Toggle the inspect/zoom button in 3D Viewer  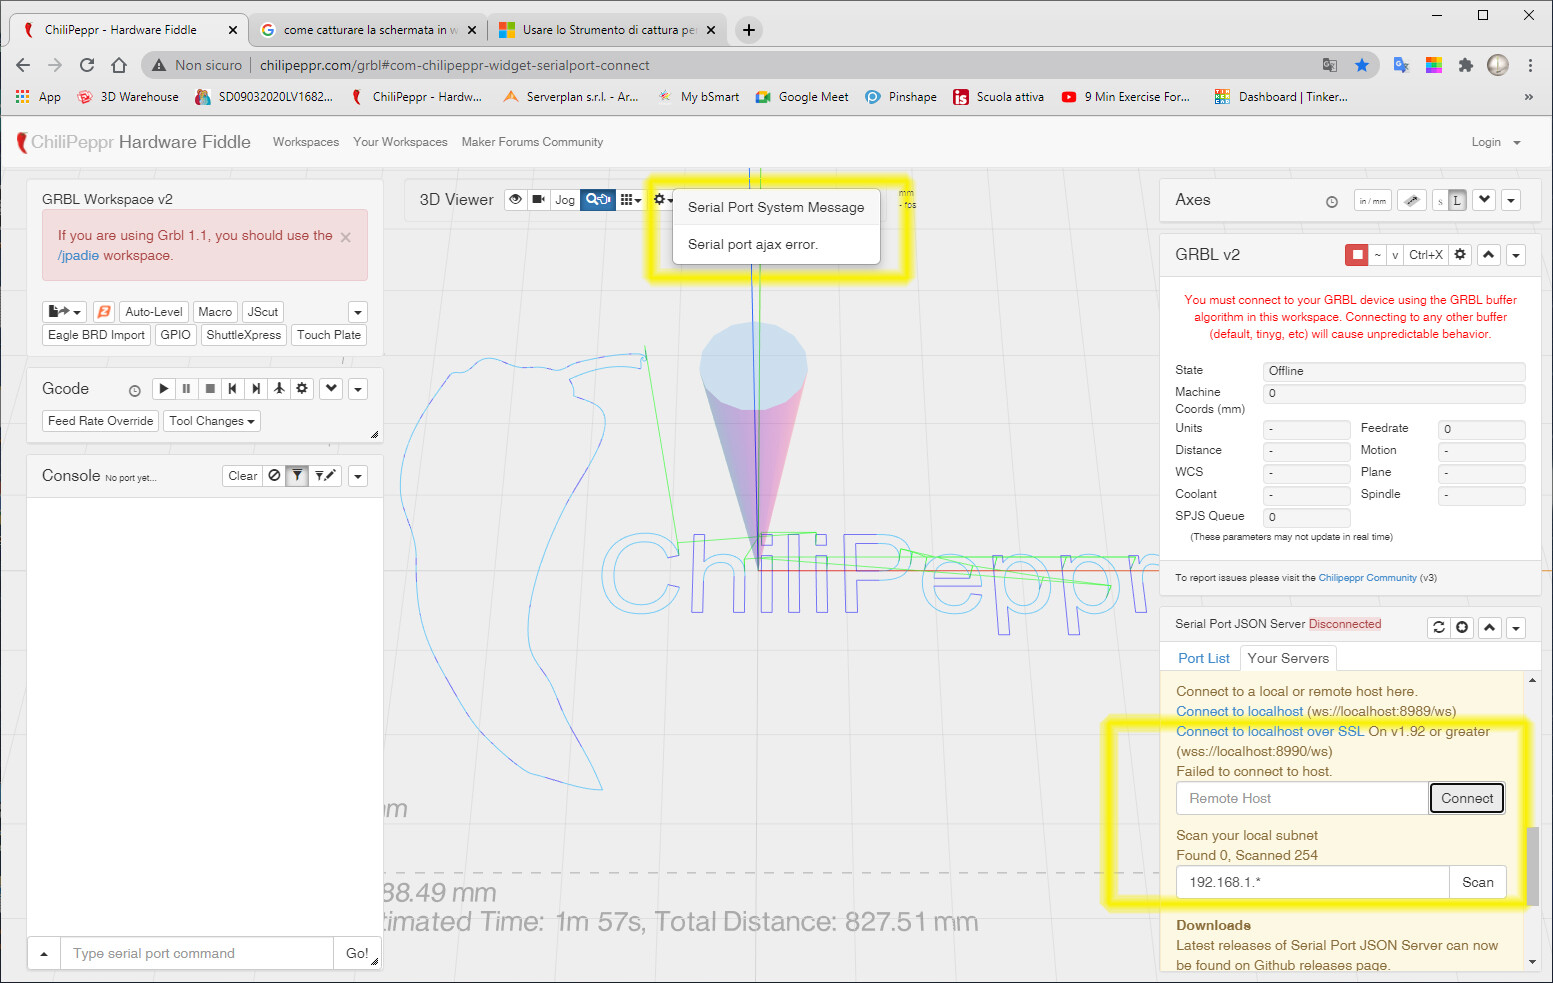tap(598, 199)
